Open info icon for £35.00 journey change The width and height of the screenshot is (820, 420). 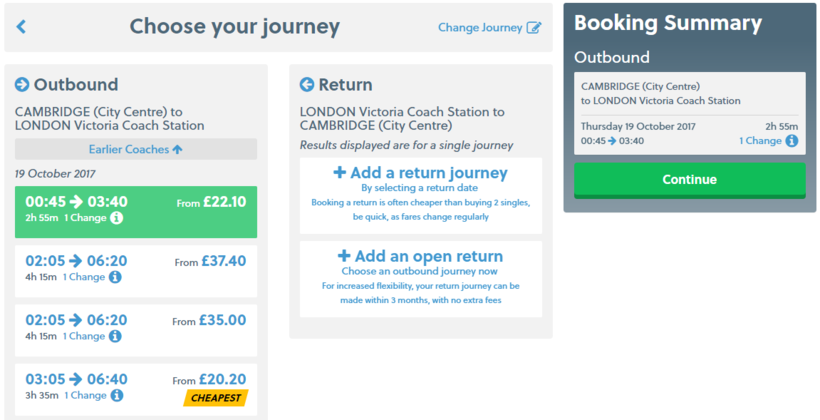click(115, 336)
